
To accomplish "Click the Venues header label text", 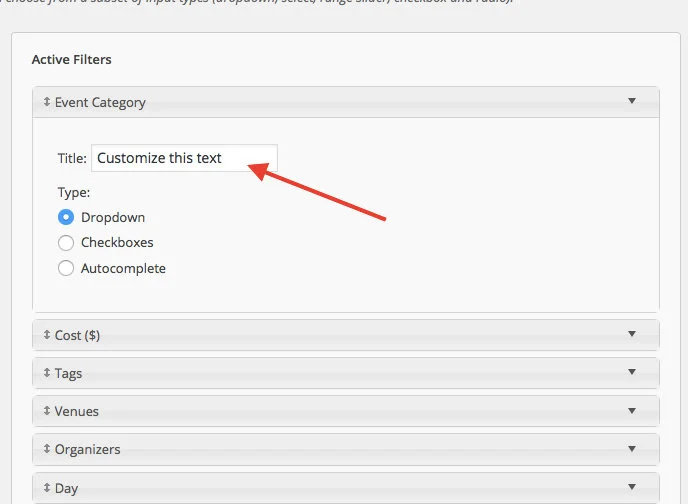I will coord(77,412).
